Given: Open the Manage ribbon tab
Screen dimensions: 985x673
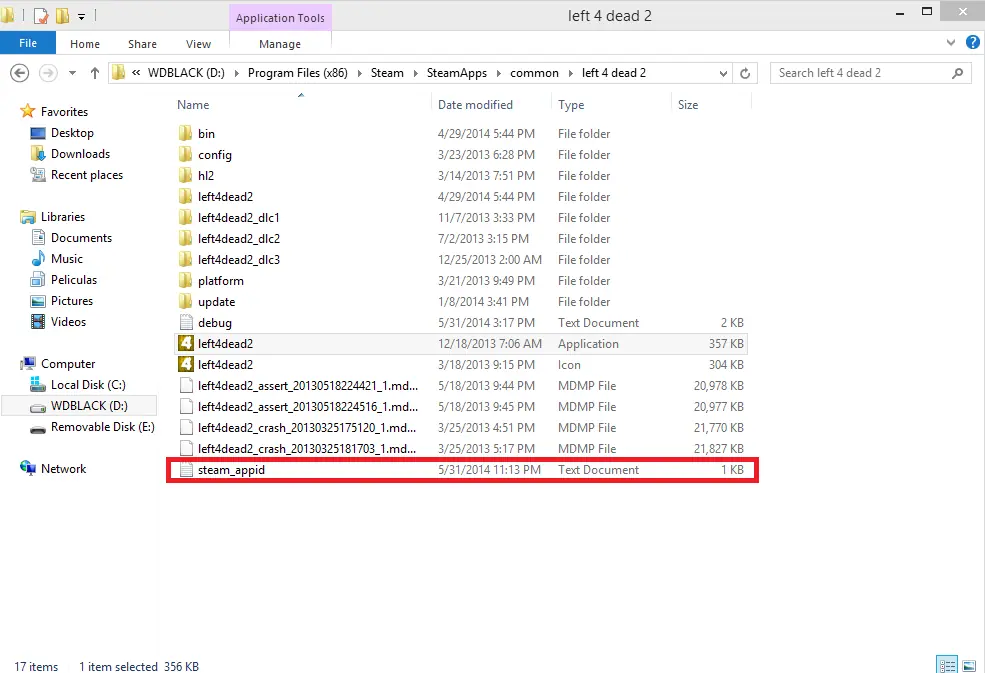Looking at the screenshot, I should 280,44.
